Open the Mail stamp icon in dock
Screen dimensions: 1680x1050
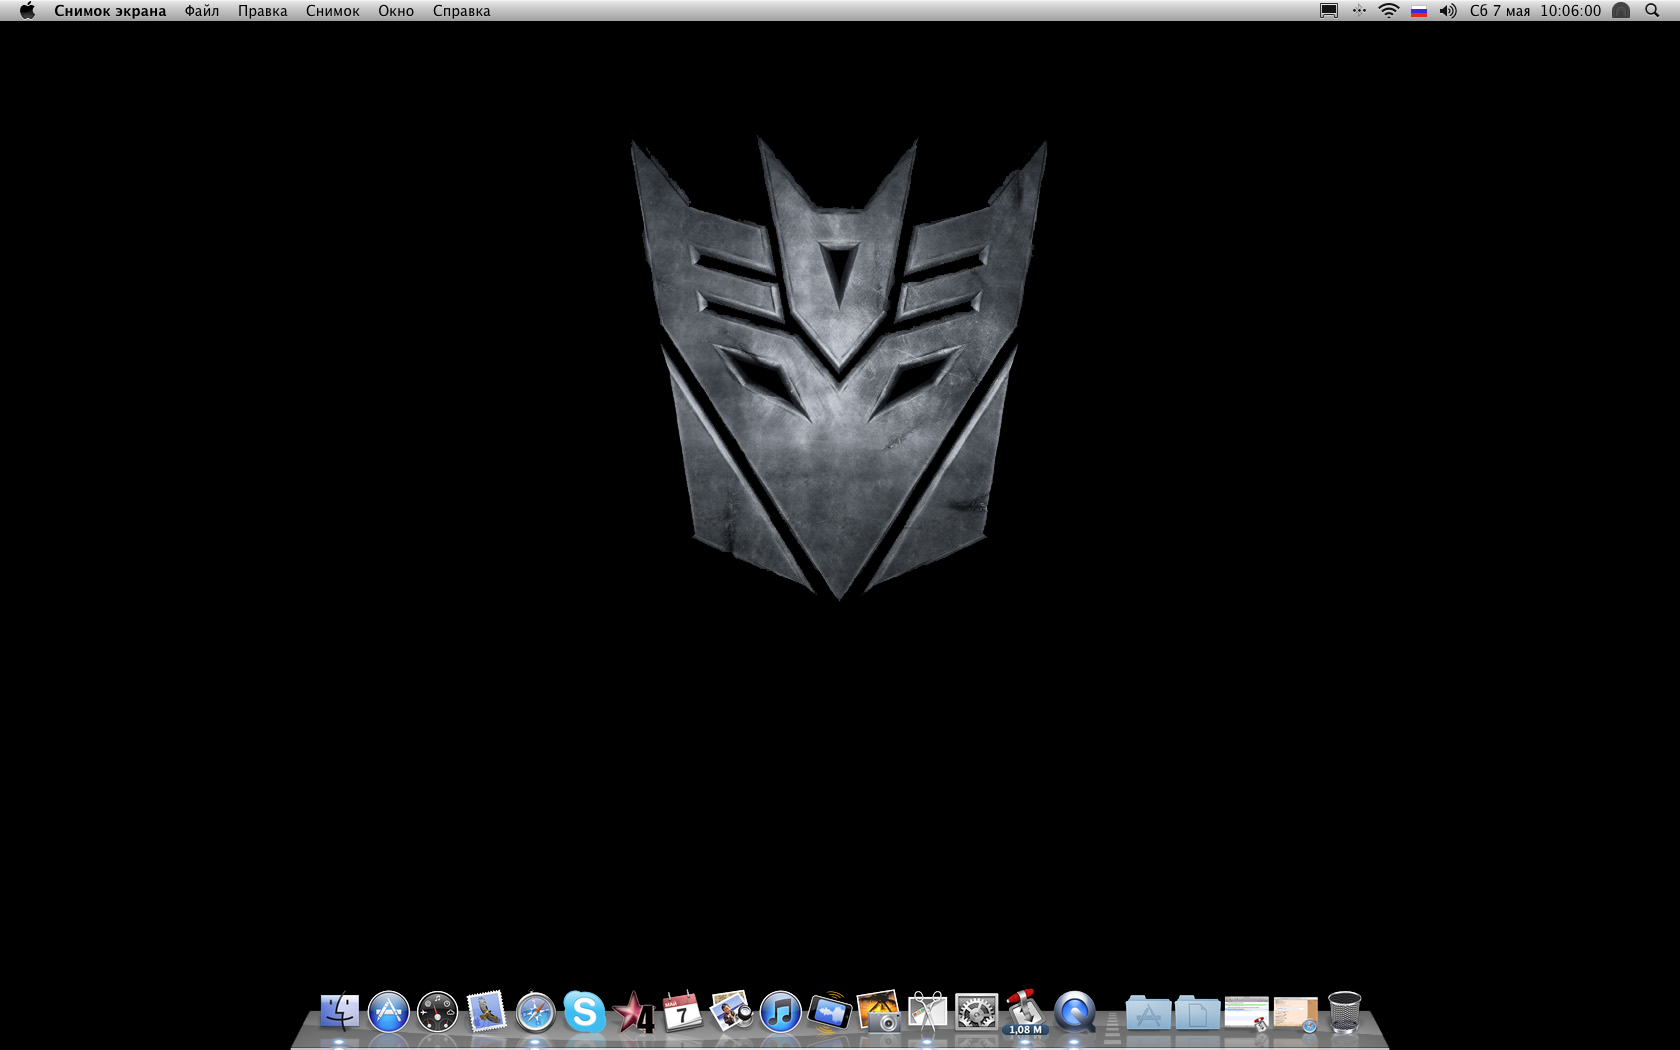(486, 1012)
